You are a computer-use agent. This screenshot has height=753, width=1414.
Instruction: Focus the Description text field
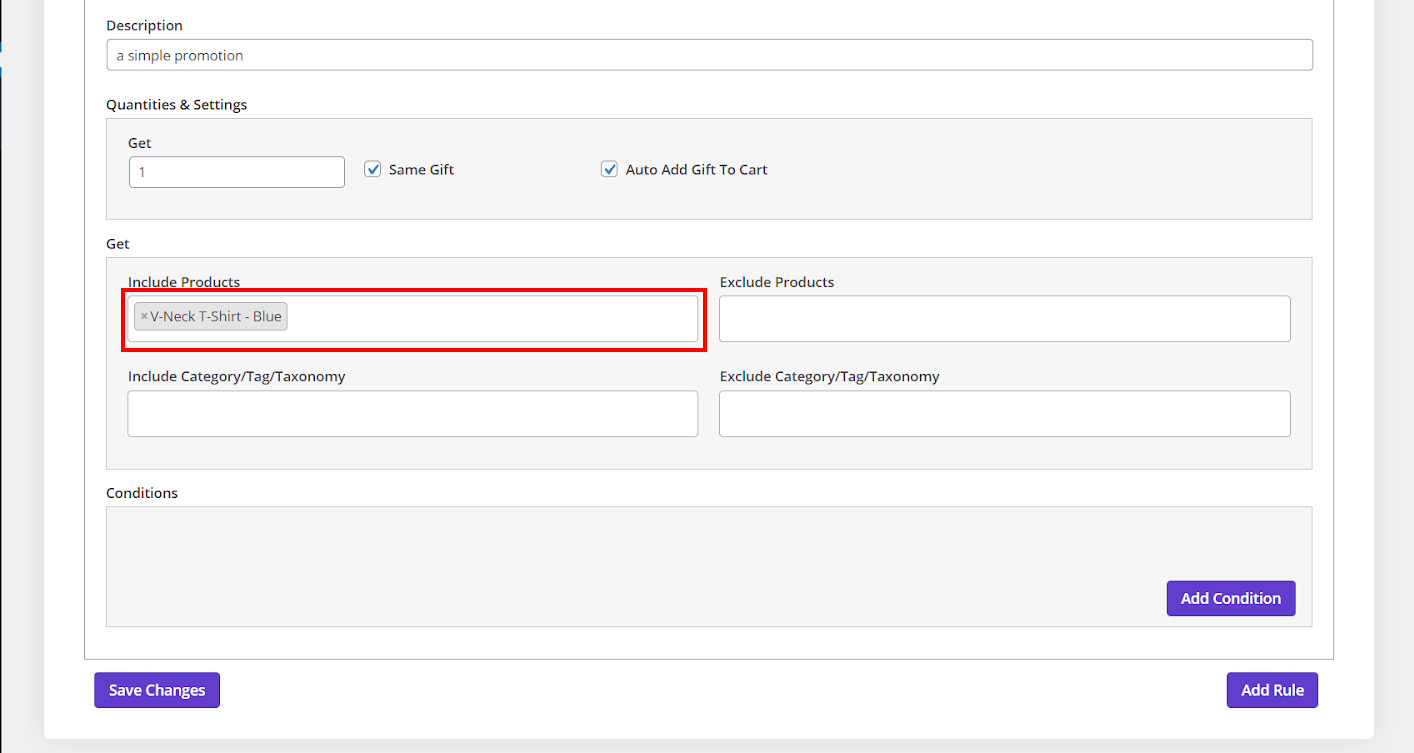pyautogui.click(x=709, y=55)
